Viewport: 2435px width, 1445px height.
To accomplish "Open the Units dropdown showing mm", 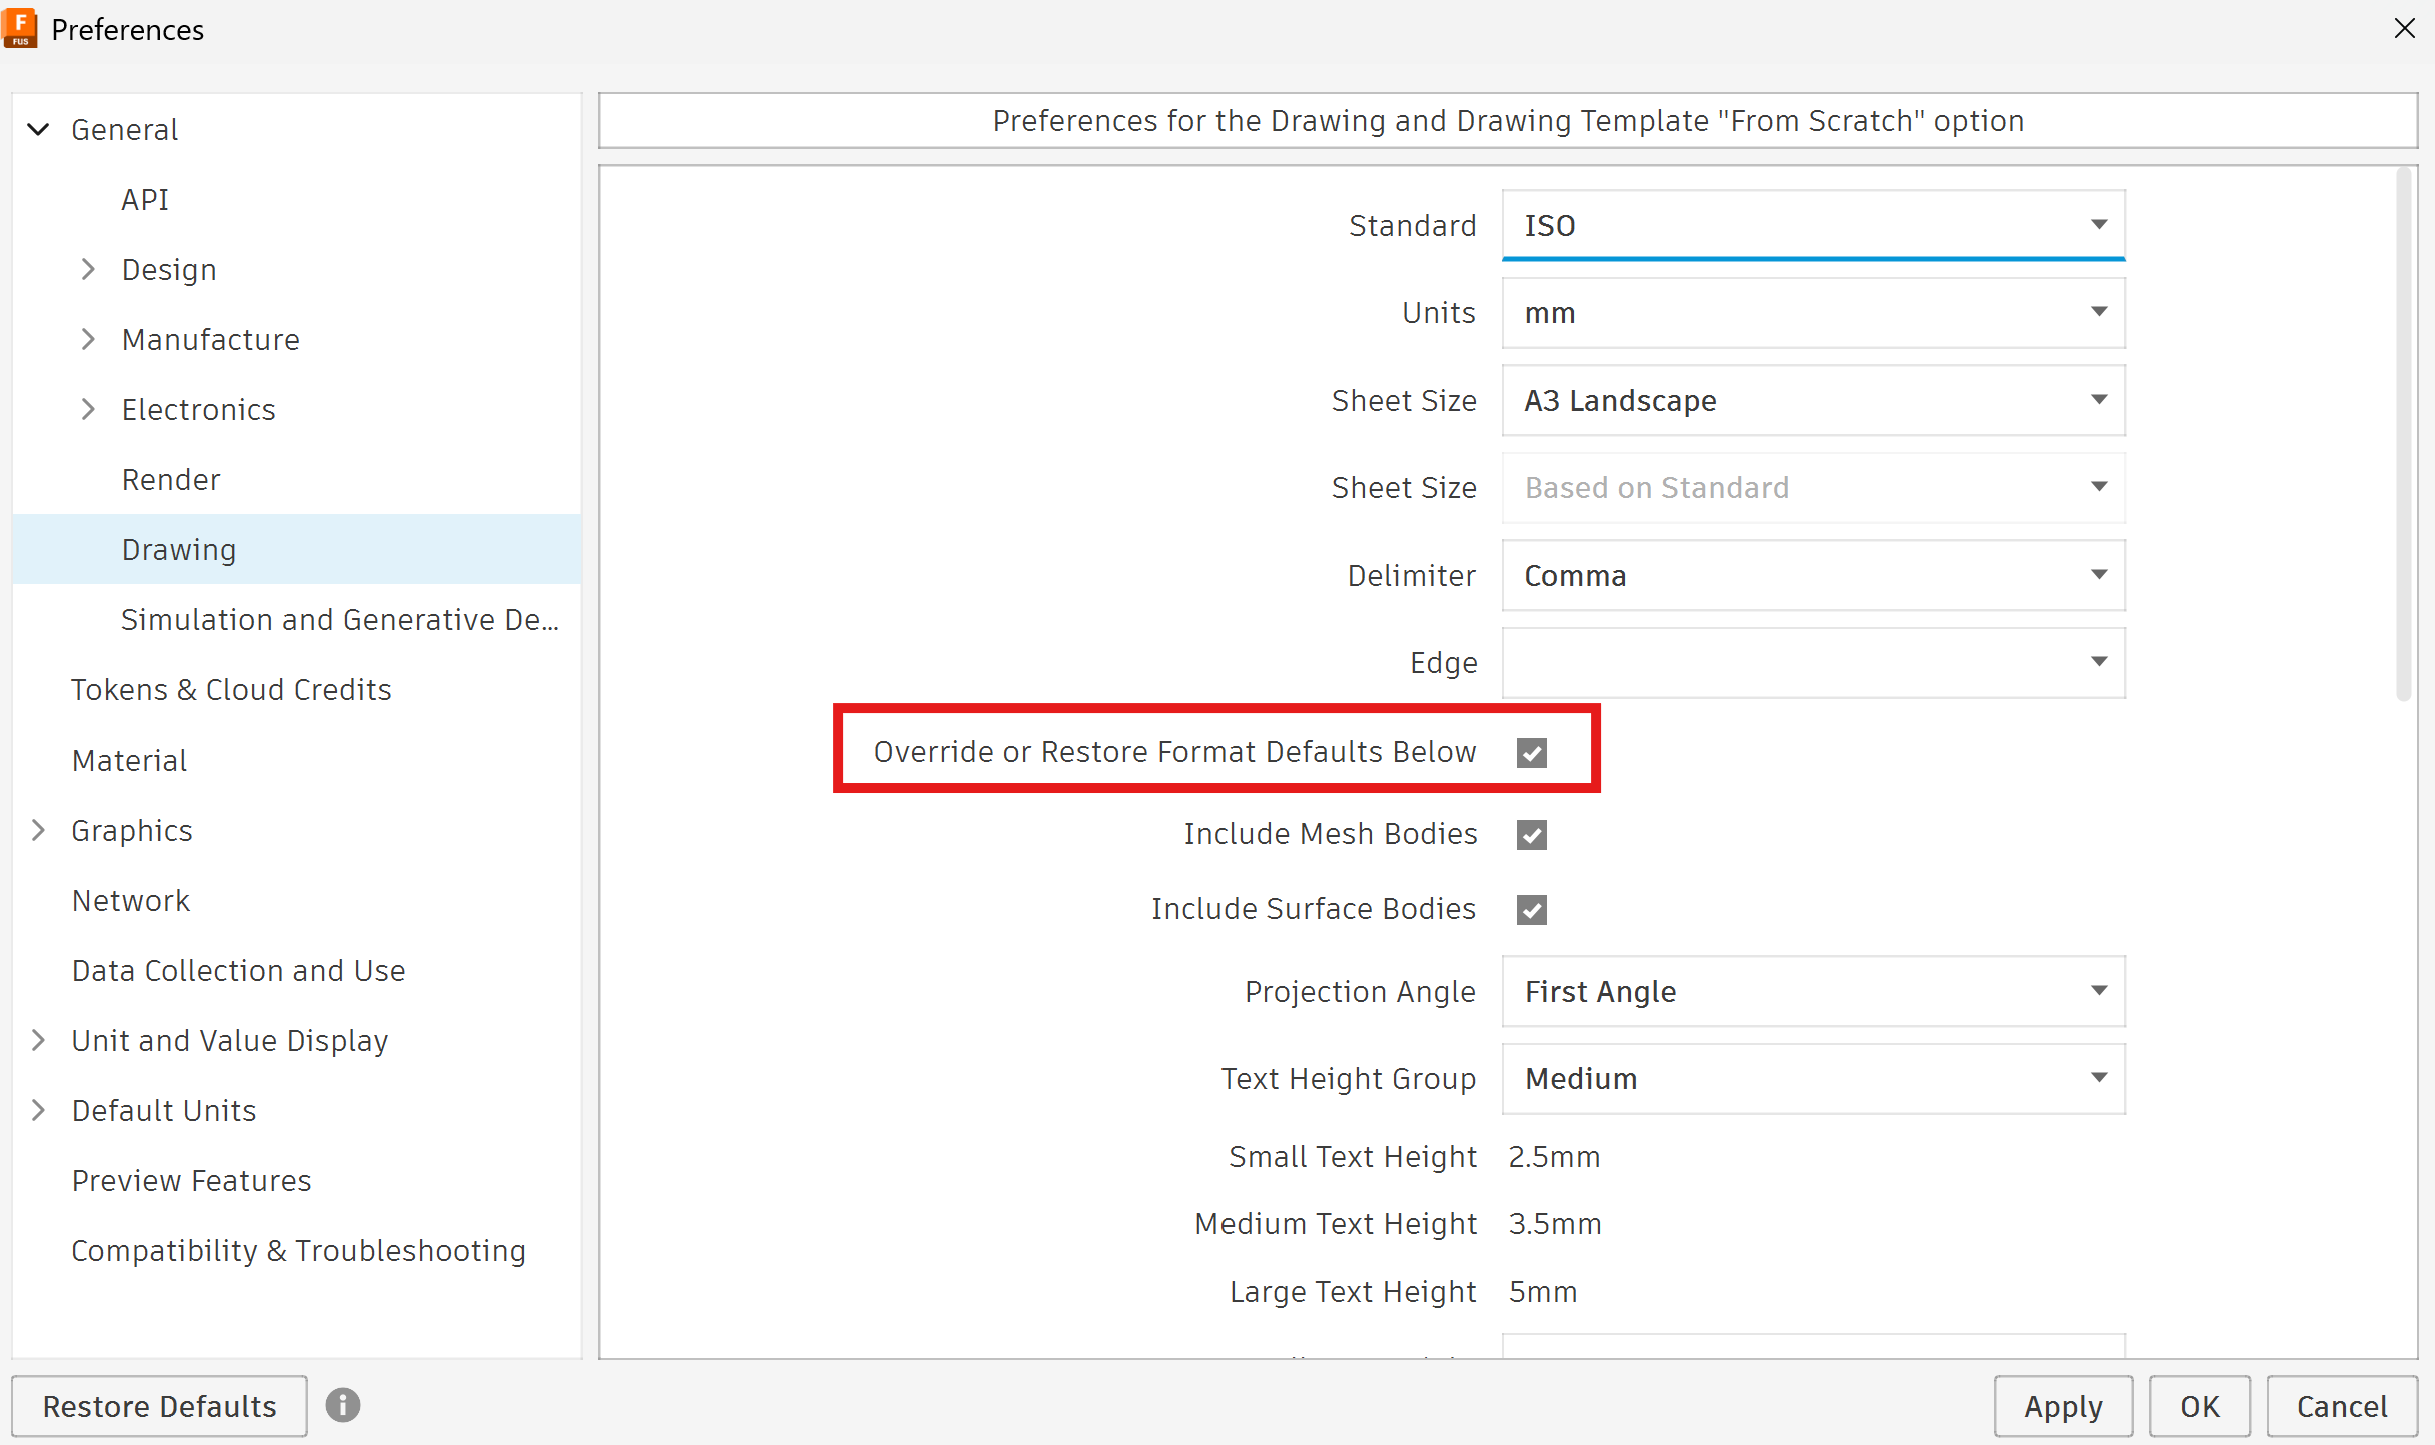I will pyautogui.click(x=1813, y=313).
